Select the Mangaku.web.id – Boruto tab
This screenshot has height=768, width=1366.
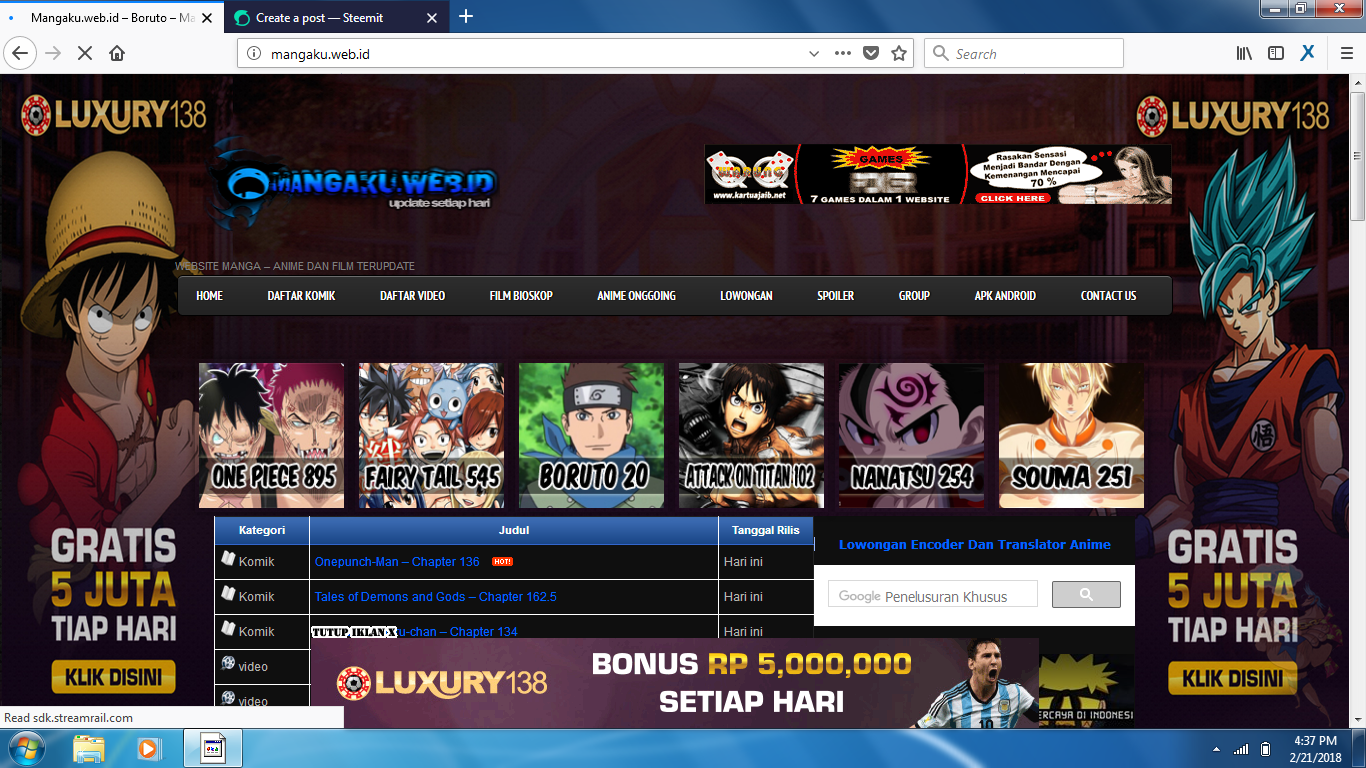click(x=112, y=18)
